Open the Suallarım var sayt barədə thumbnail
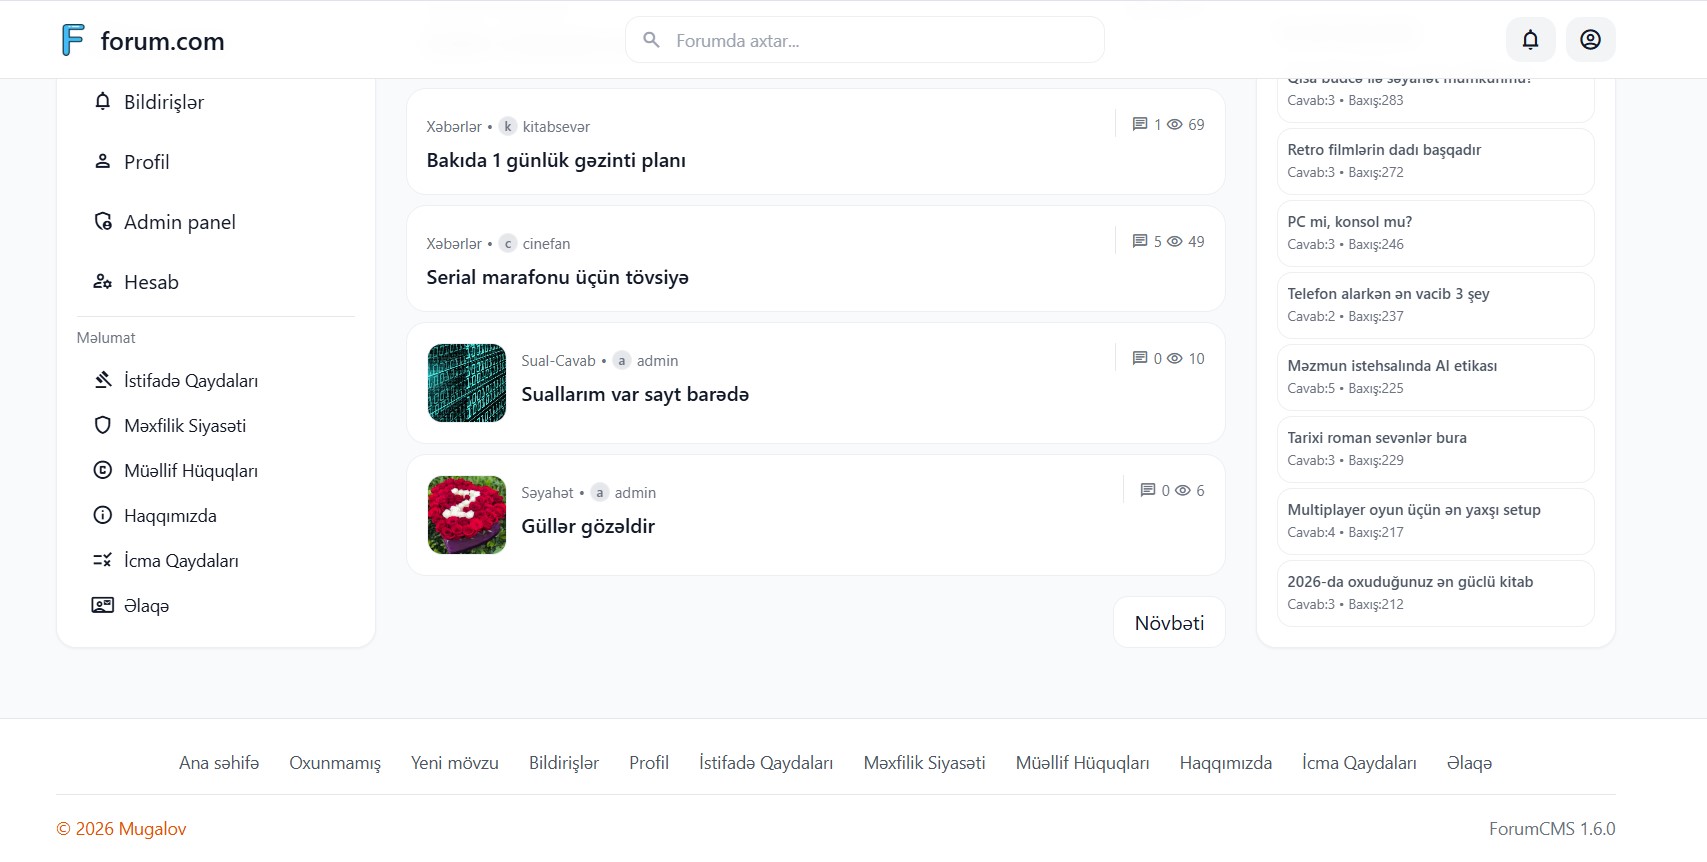The height and width of the screenshot is (862, 1707). [467, 383]
